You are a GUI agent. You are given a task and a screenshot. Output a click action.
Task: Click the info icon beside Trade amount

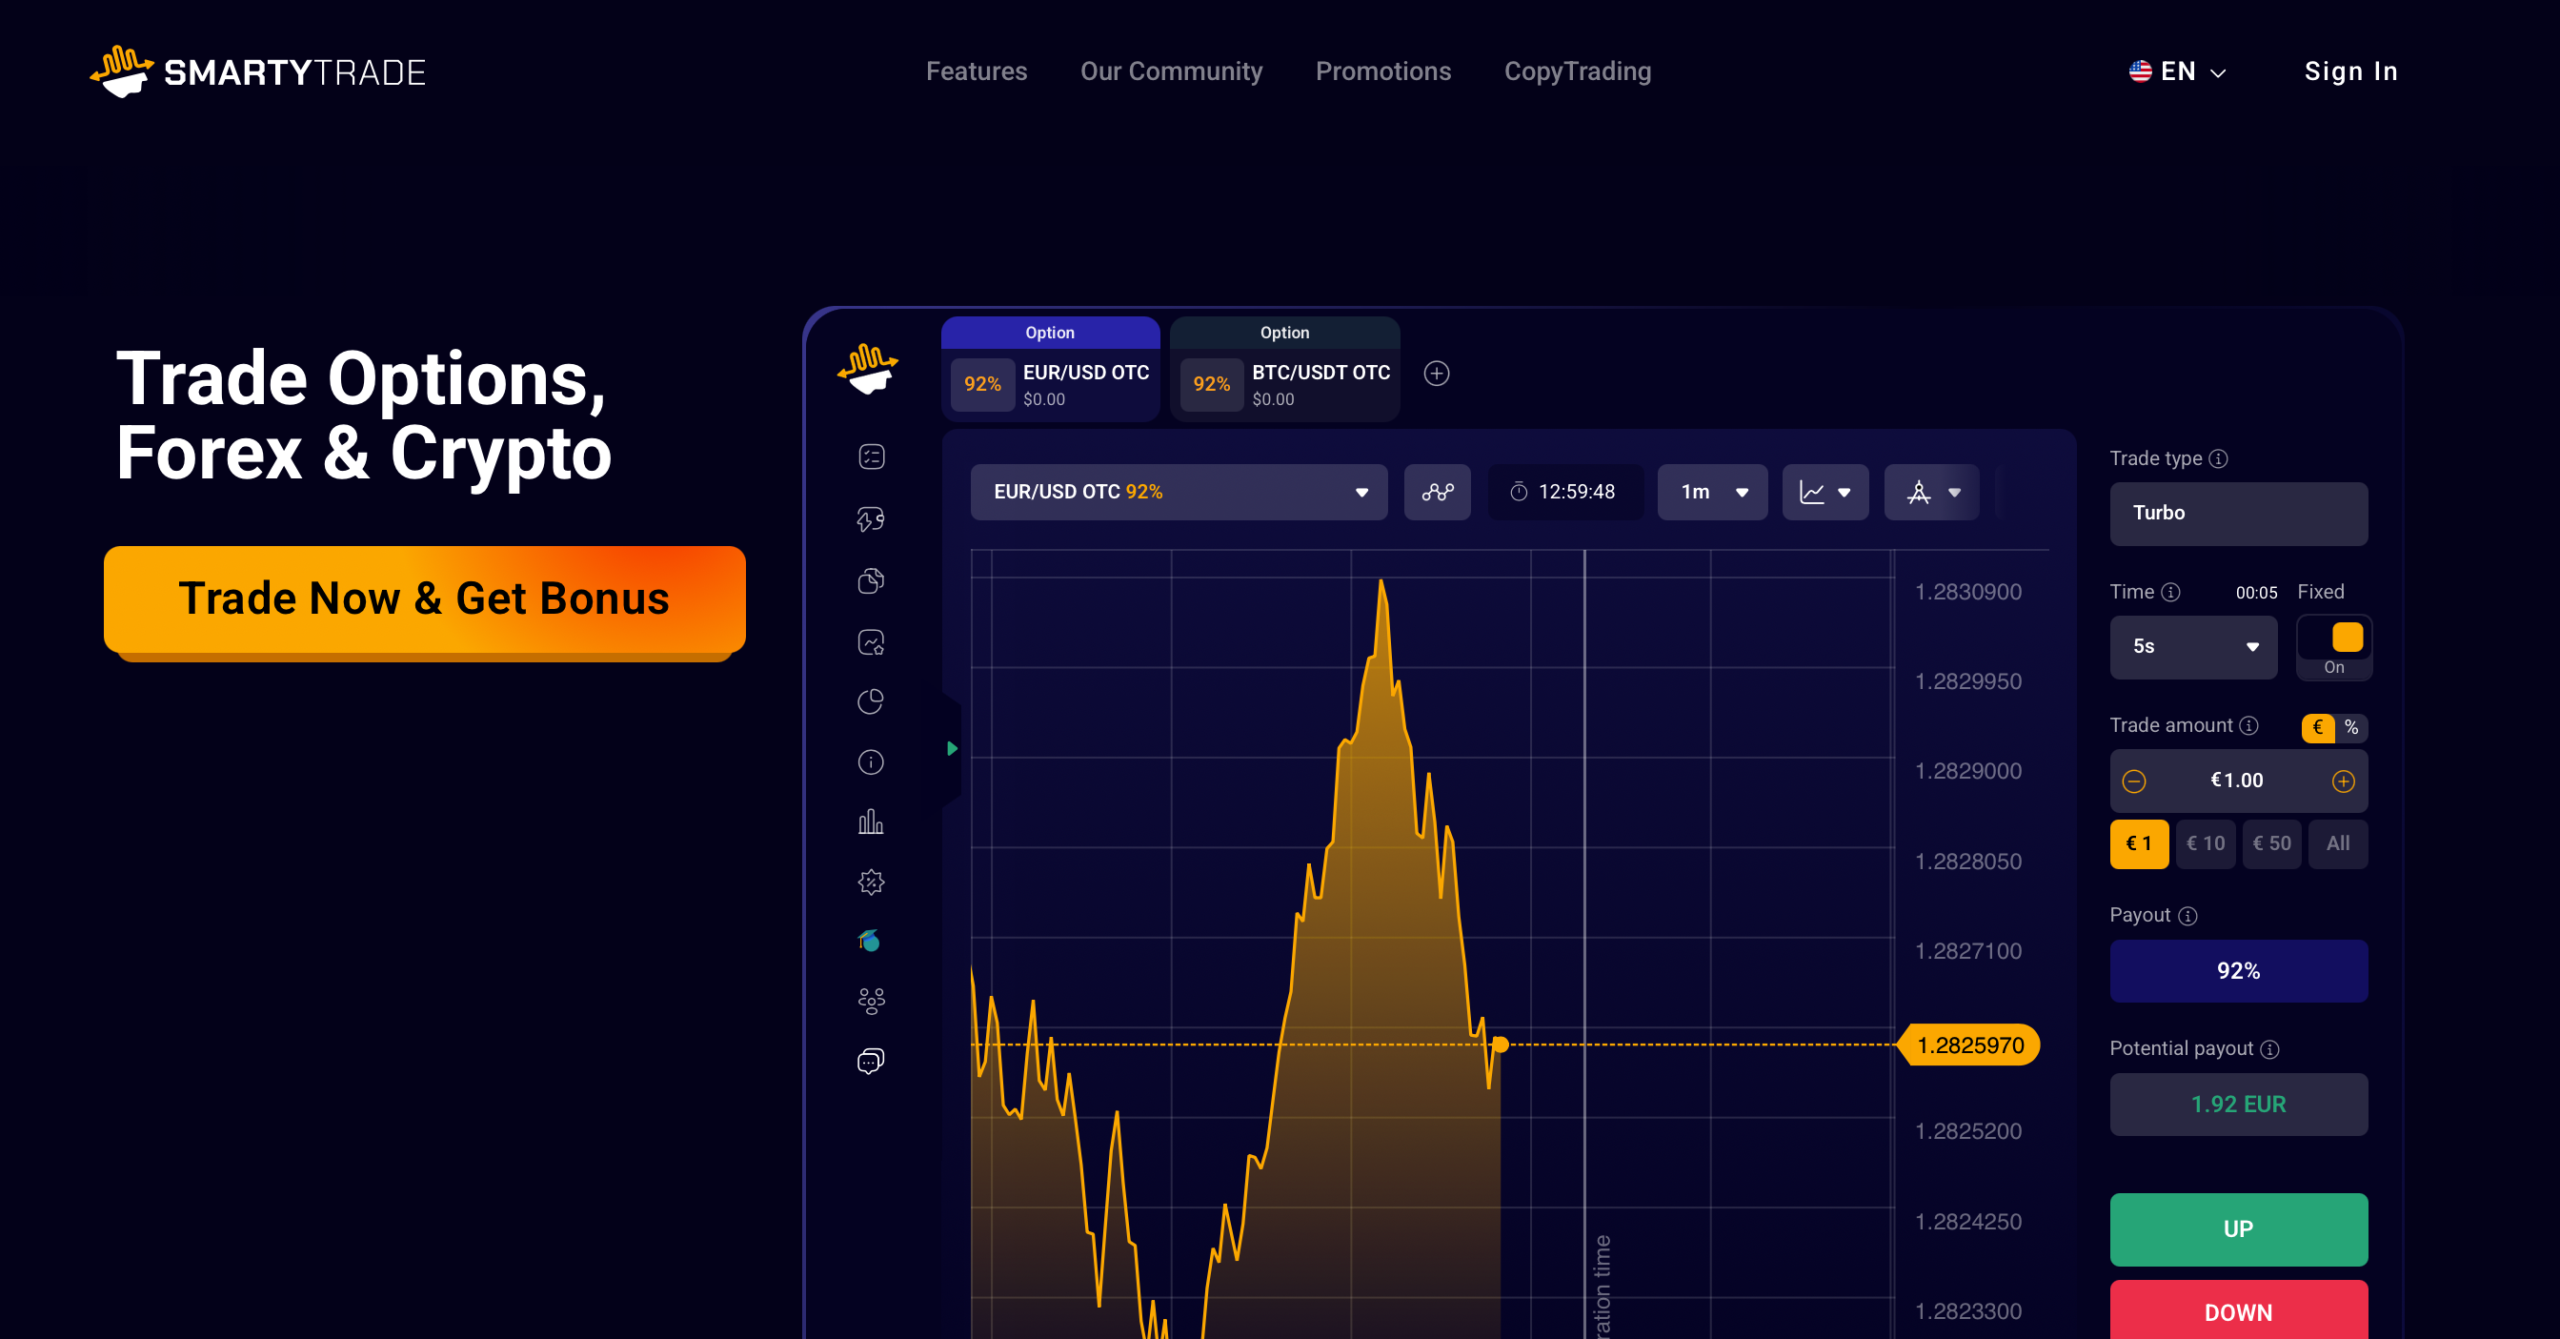click(x=2249, y=725)
